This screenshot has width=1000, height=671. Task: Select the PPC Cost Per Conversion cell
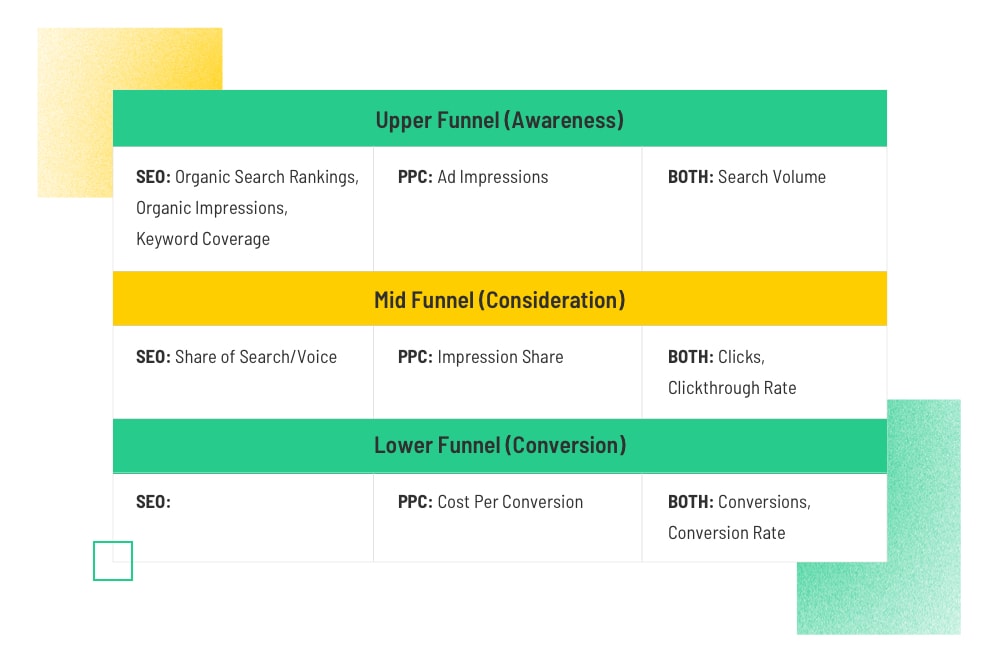(490, 502)
